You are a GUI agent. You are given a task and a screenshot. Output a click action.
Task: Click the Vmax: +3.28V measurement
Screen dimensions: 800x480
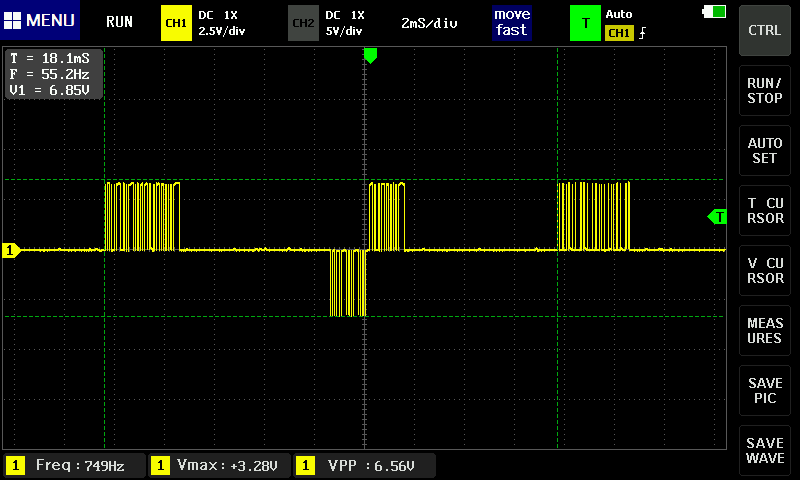point(220,465)
